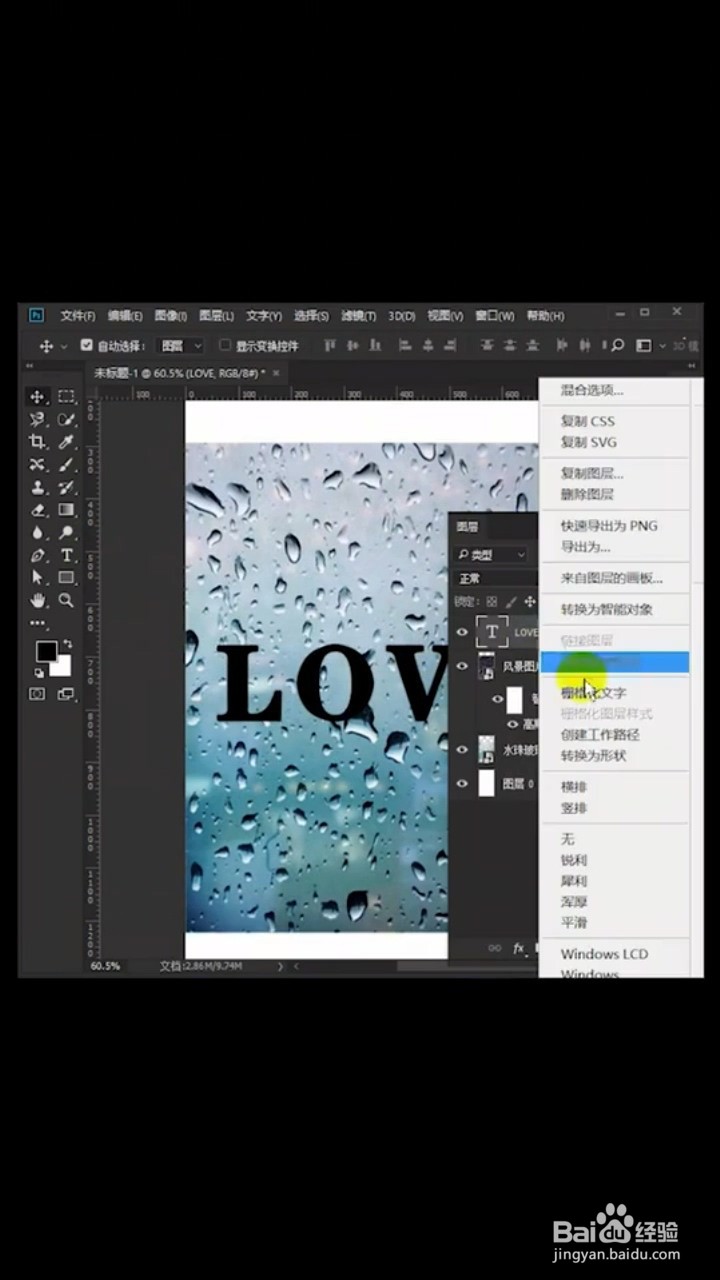Select the Blur droplet tool
This screenshot has height=1280, width=720.
coord(37,533)
